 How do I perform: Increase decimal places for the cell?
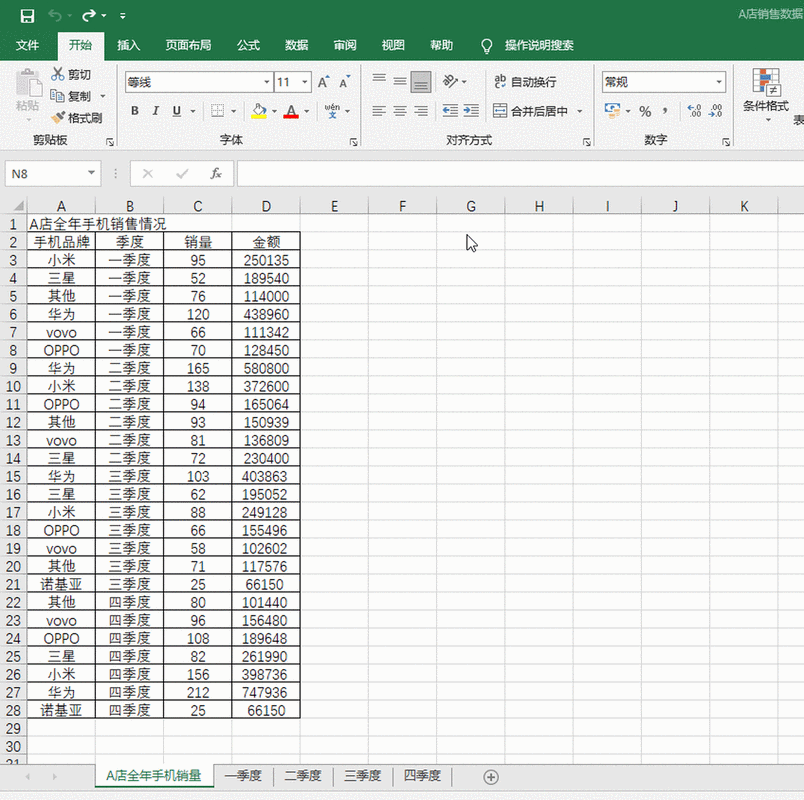[693, 111]
